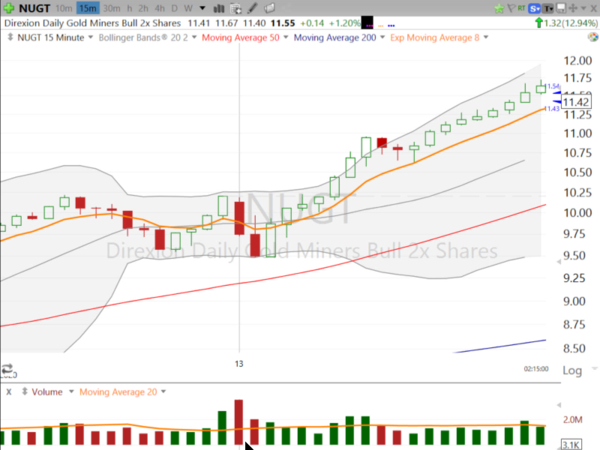The image size is (600, 450).
Task: Open the window options dropdown arrow
Action: coord(584,8)
